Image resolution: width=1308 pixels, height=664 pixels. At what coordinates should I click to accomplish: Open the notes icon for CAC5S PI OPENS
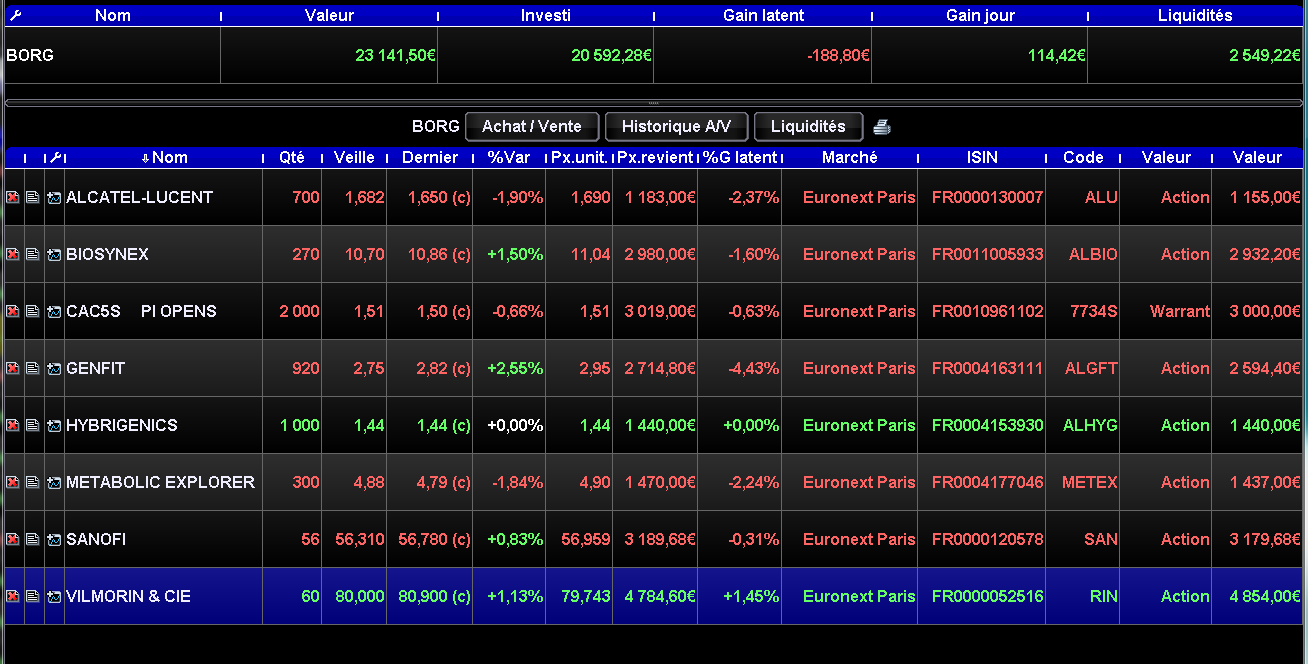pyautogui.click(x=32, y=312)
